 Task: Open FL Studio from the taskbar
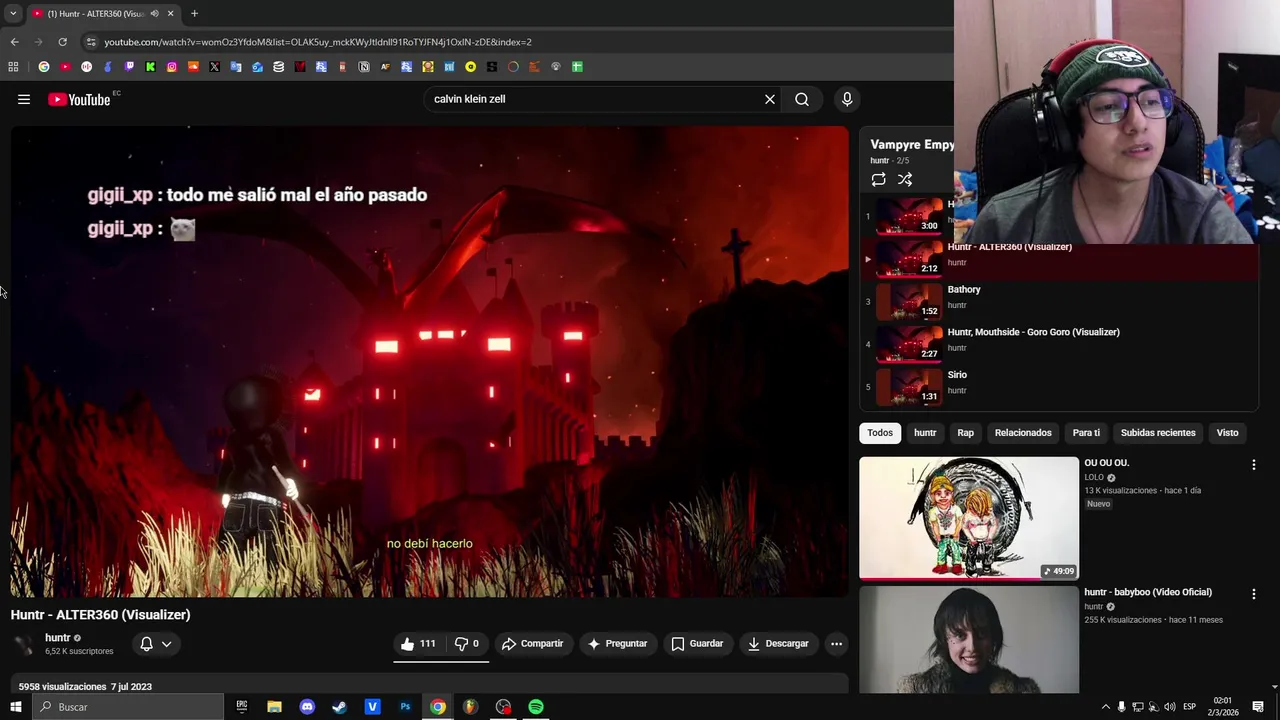click(x=470, y=707)
